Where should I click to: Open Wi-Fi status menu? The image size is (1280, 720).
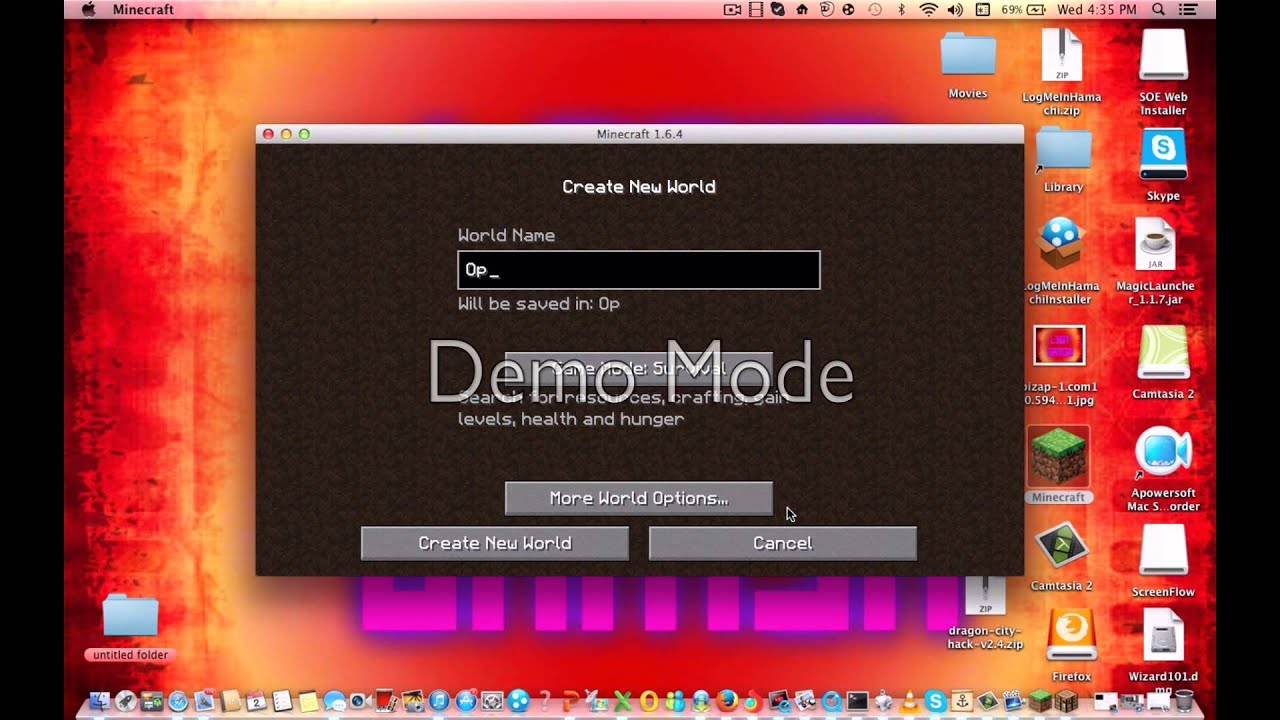tap(929, 9)
